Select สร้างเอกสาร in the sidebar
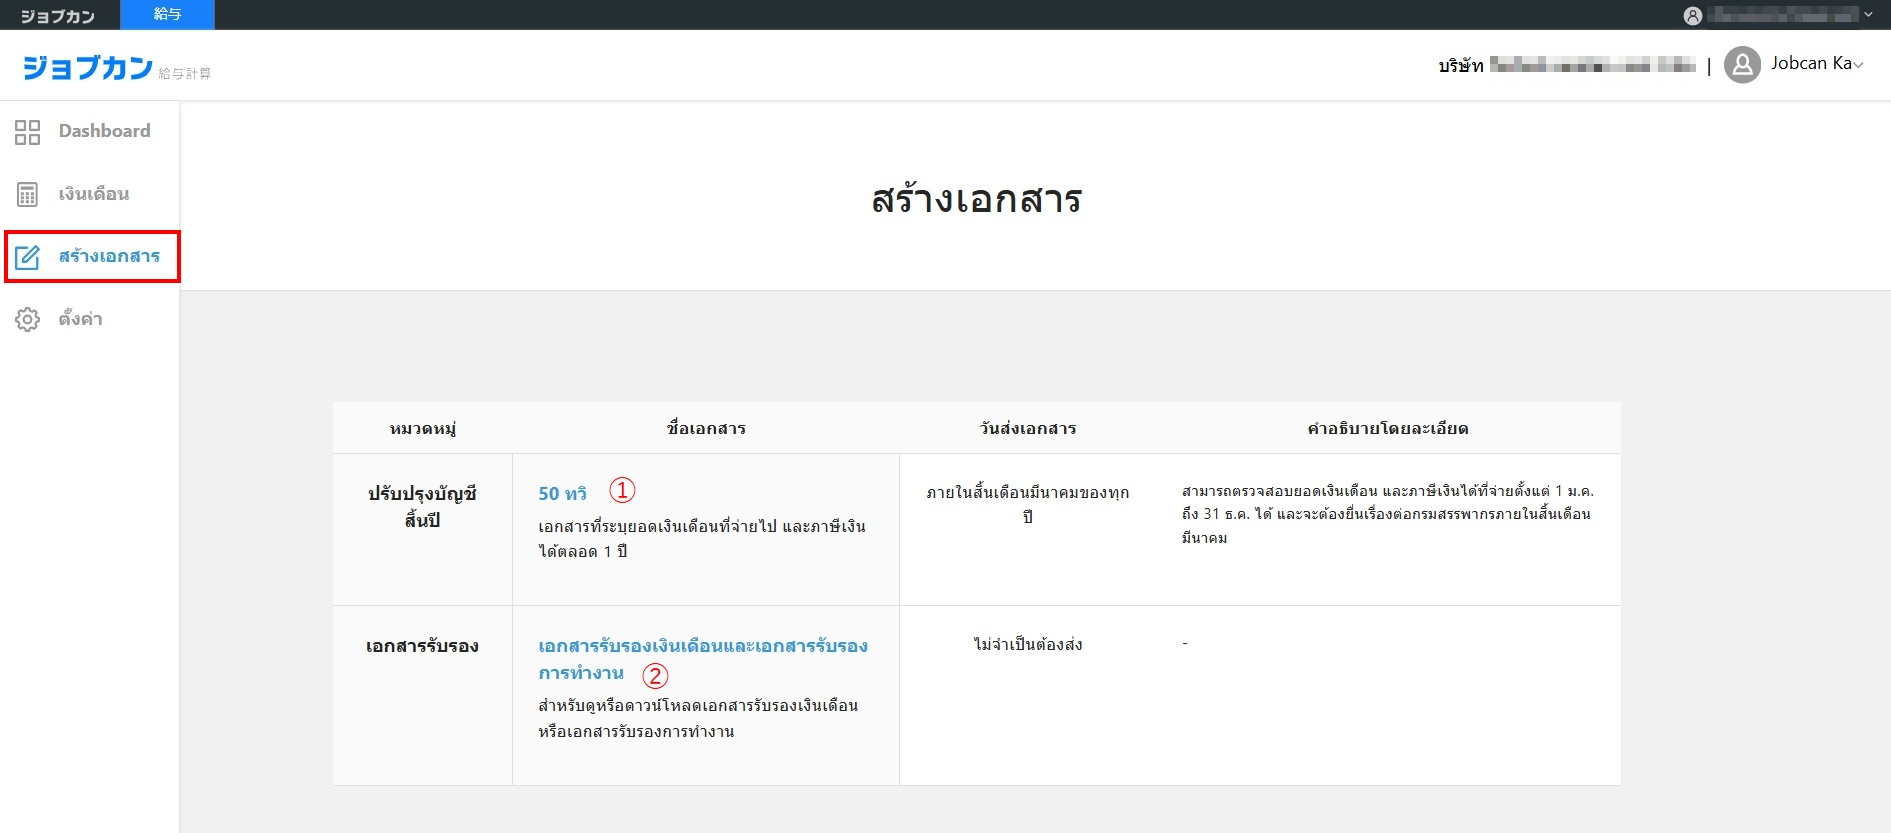Viewport: 1891px width, 833px height. click(109, 256)
